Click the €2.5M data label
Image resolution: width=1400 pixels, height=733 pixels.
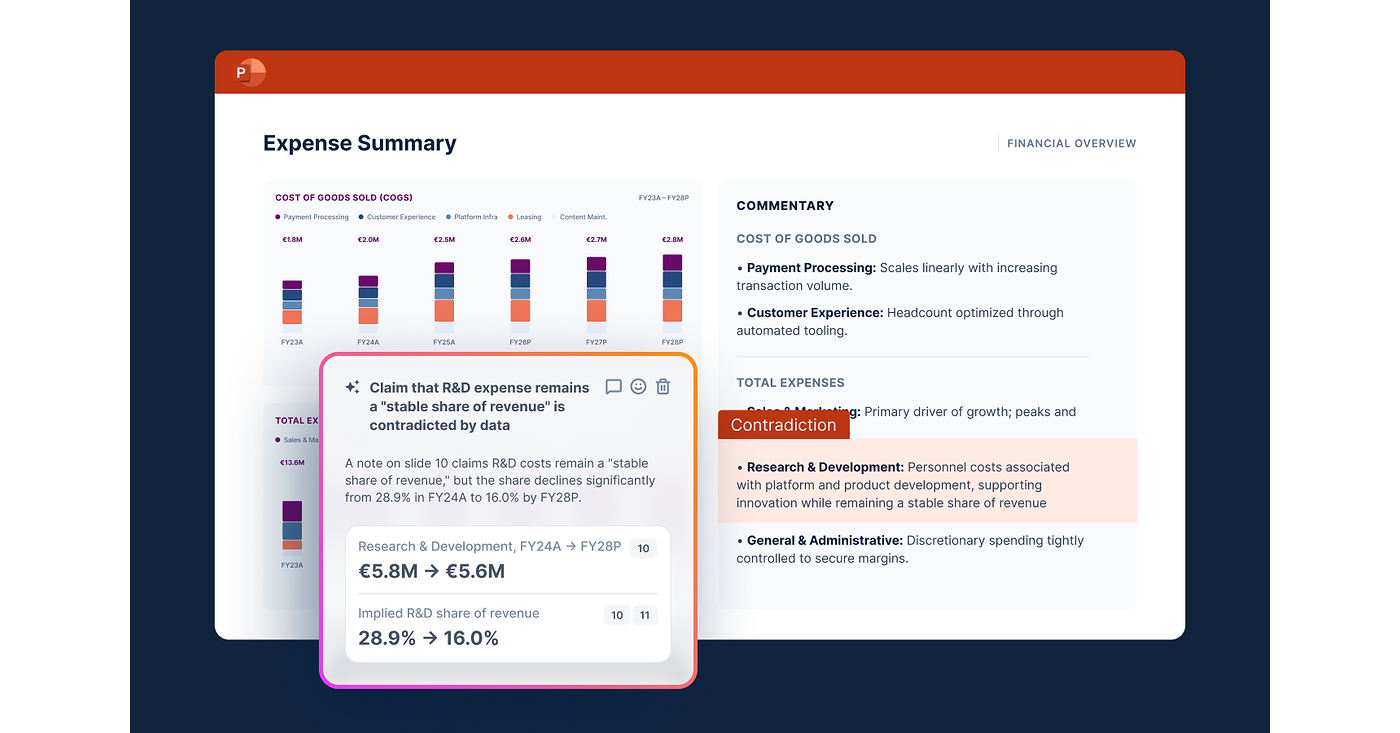[x=444, y=240]
